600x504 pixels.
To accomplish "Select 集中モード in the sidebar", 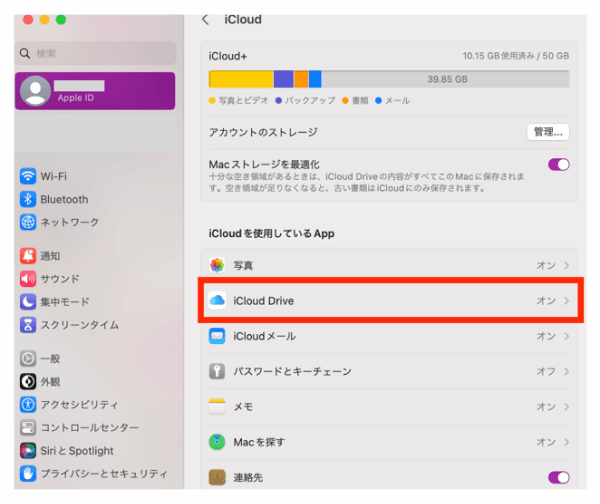I will [x=95, y=302].
